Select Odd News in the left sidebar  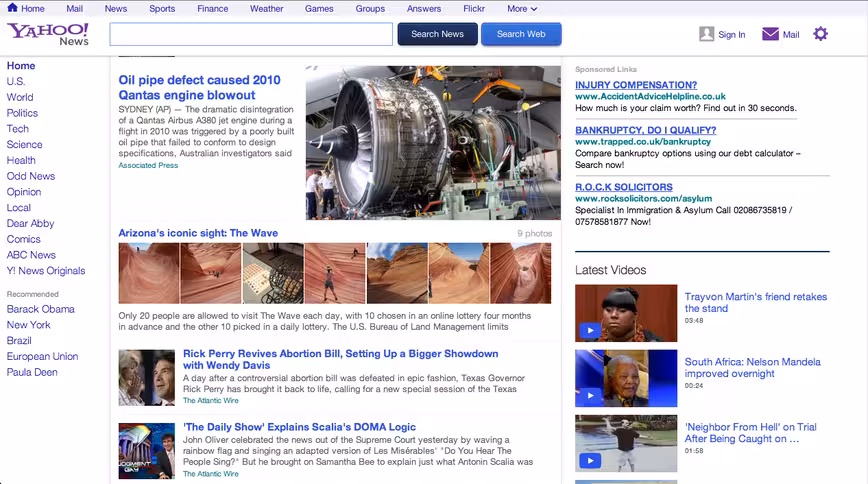[31, 176]
